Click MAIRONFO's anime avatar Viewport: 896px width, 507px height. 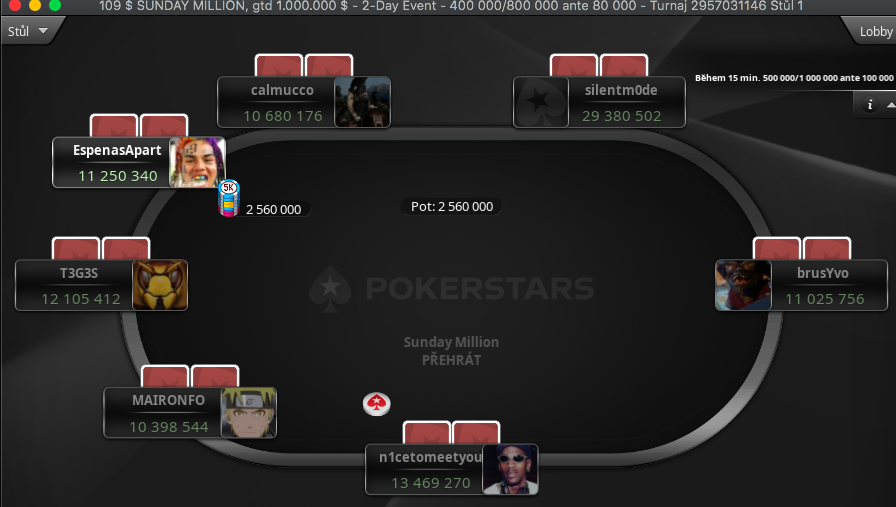249,413
